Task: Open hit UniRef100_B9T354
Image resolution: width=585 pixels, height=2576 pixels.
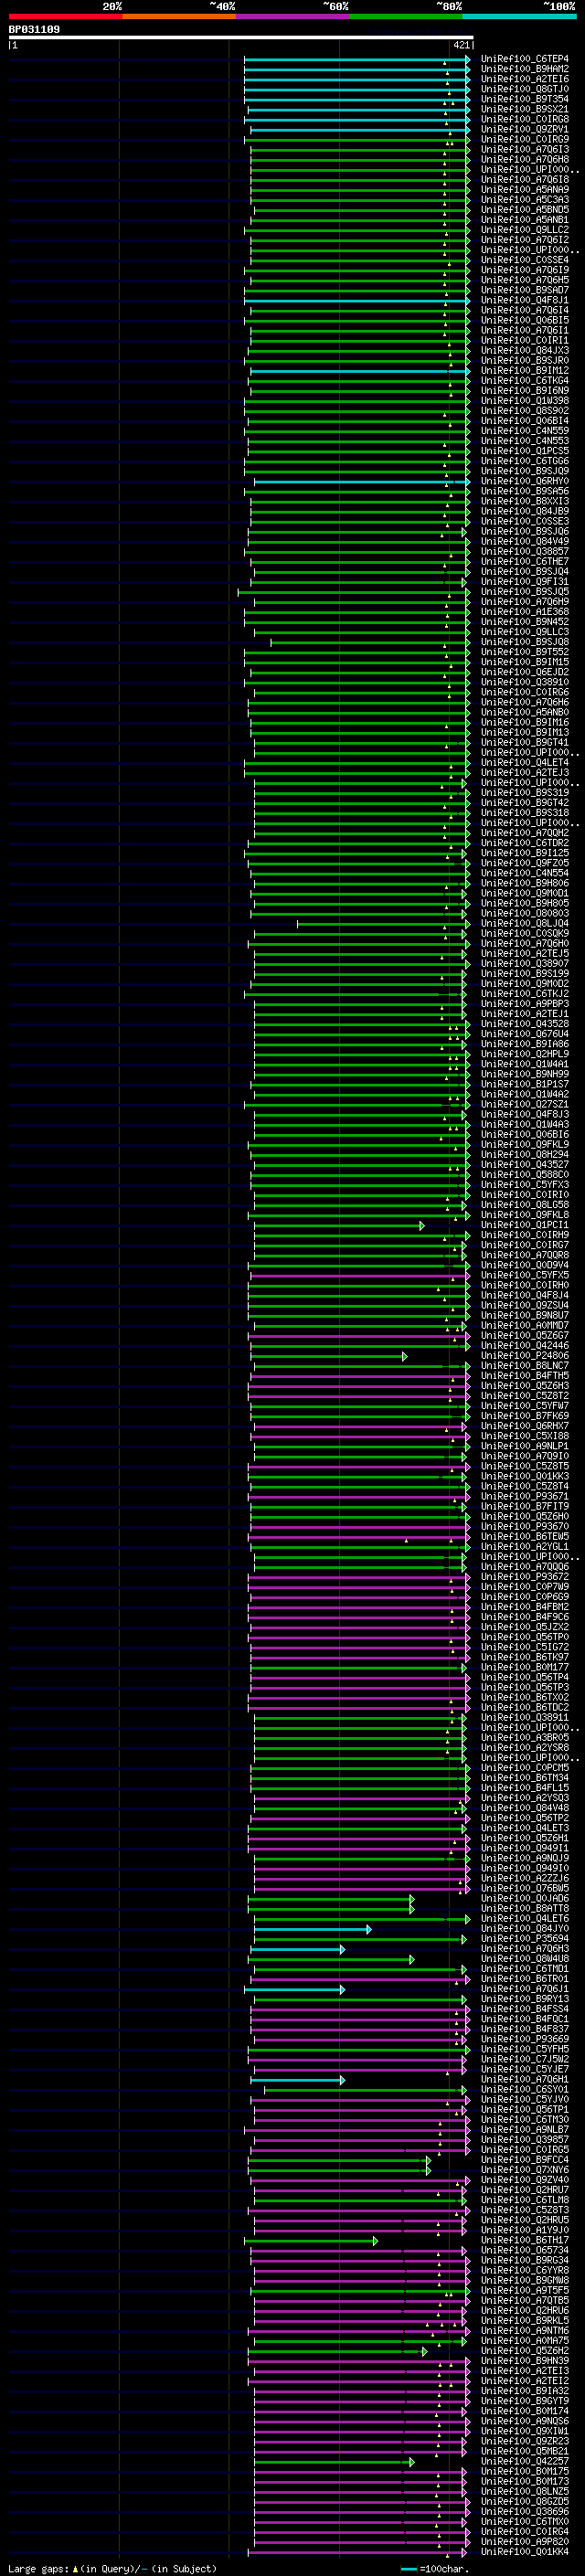Action: click(524, 99)
